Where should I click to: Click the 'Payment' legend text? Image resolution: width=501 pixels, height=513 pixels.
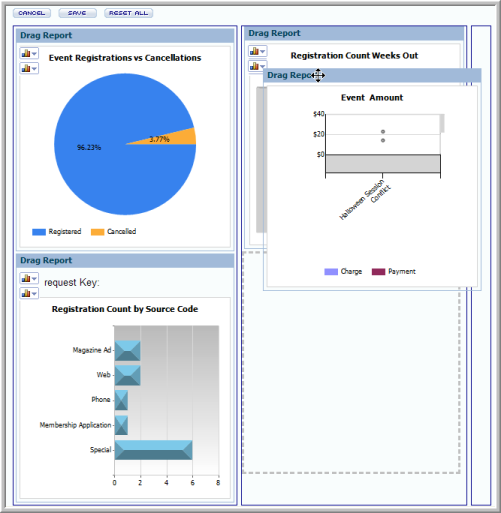(402, 272)
